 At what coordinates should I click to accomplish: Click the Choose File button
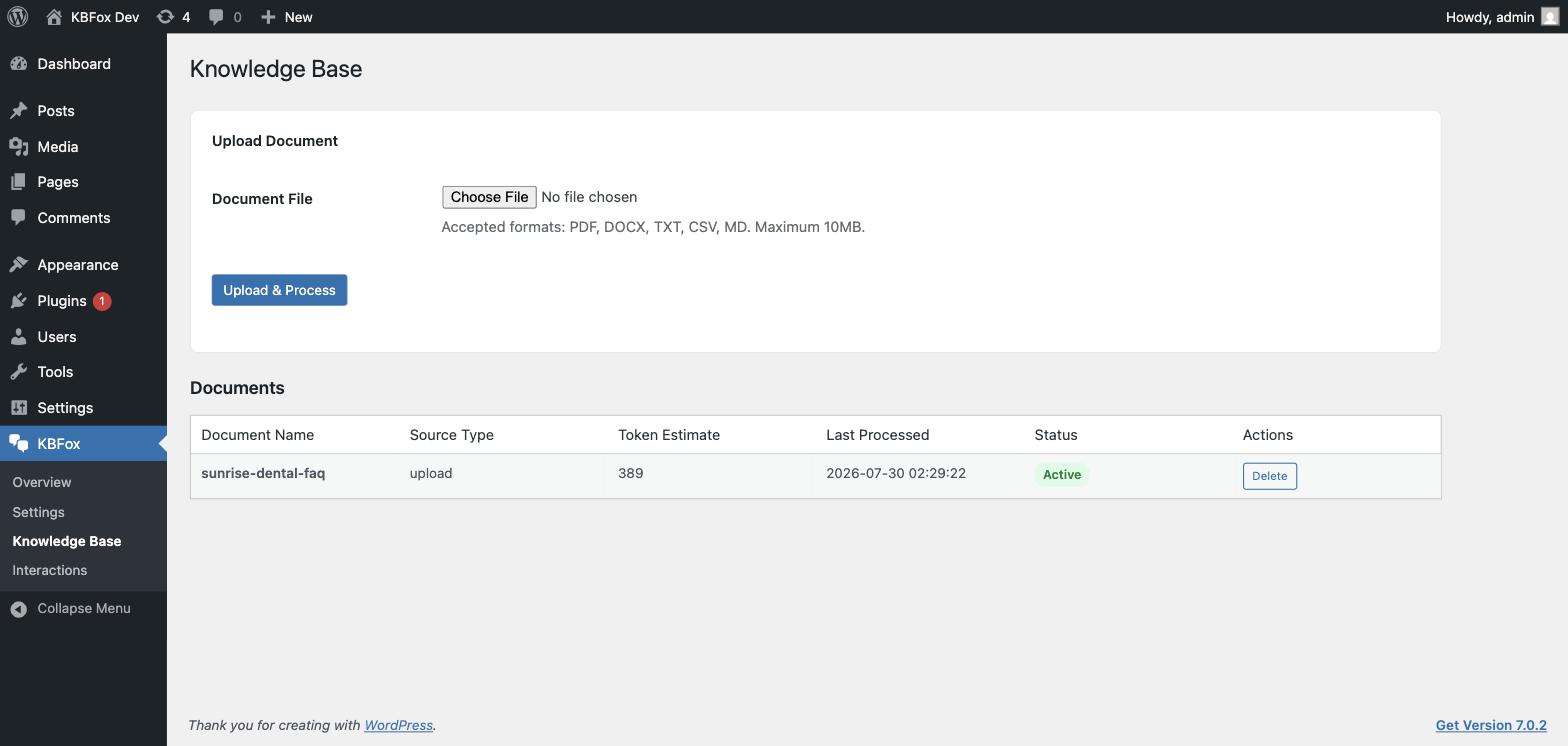(489, 197)
